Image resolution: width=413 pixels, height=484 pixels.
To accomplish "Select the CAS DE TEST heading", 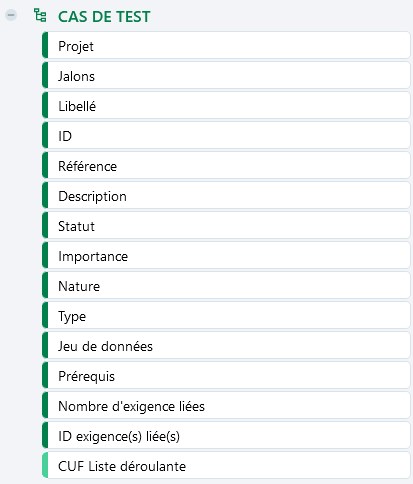I will (x=104, y=17).
